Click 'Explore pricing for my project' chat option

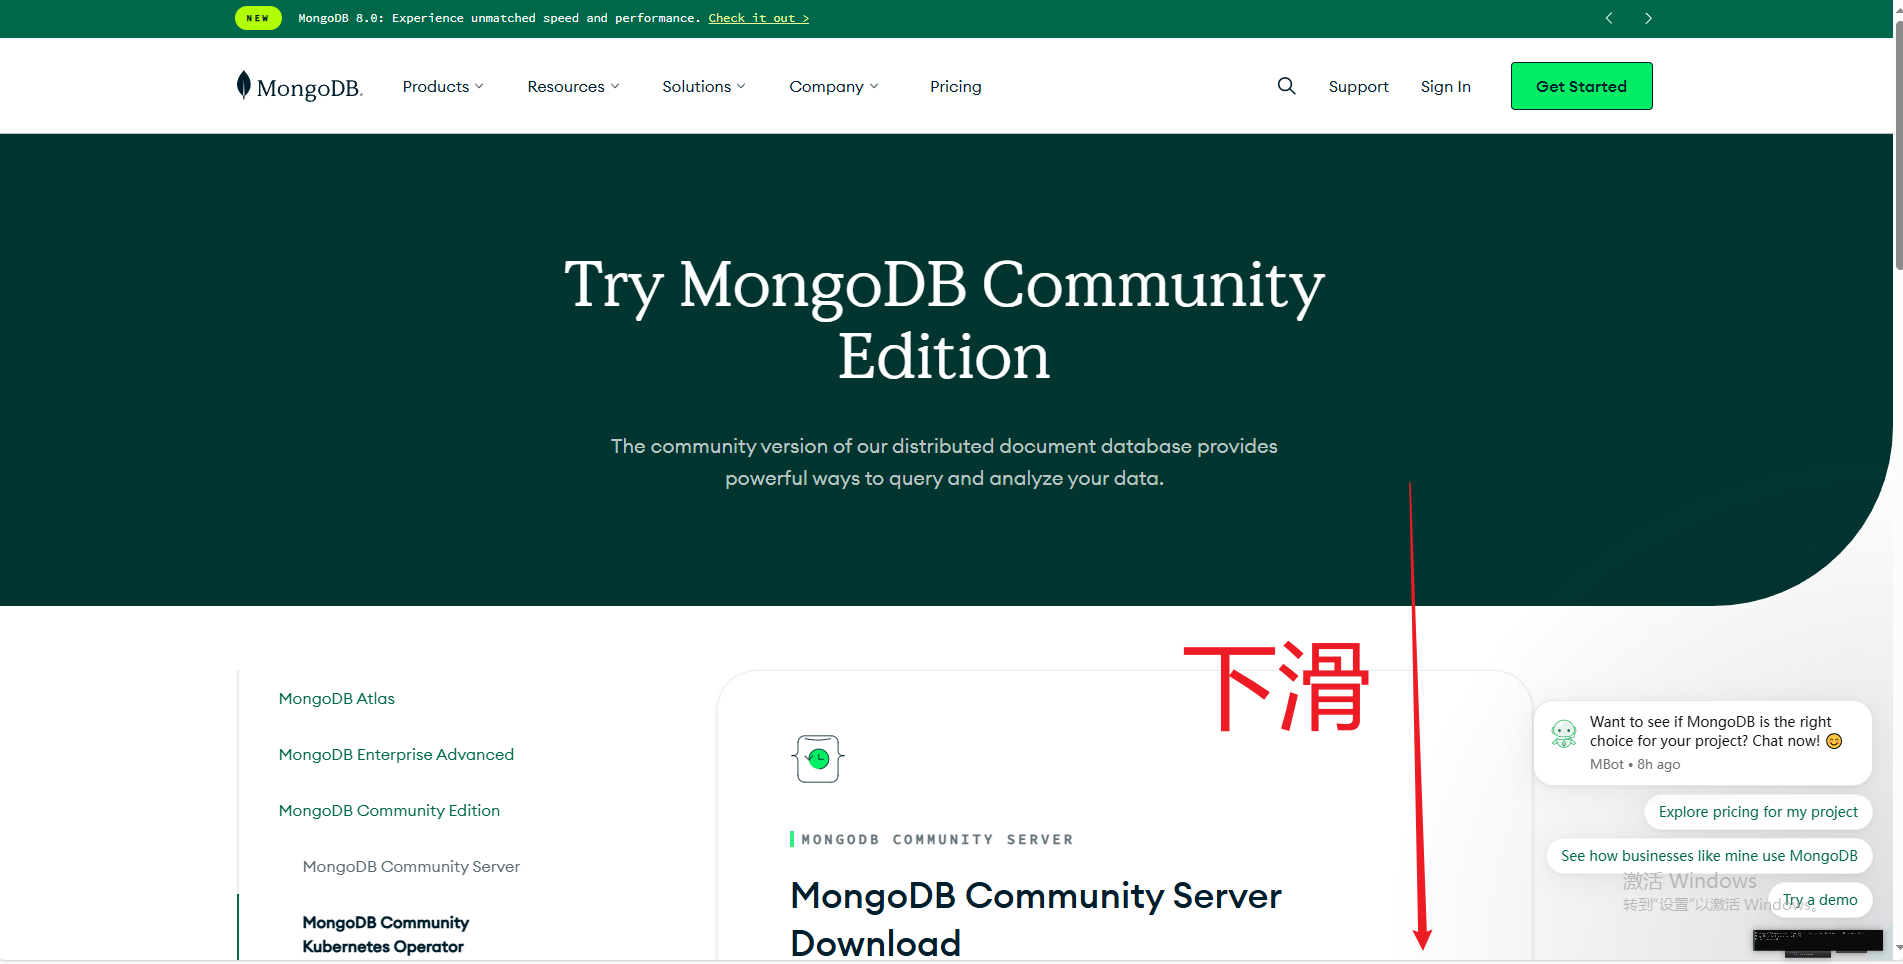click(x=1757, y=812)
